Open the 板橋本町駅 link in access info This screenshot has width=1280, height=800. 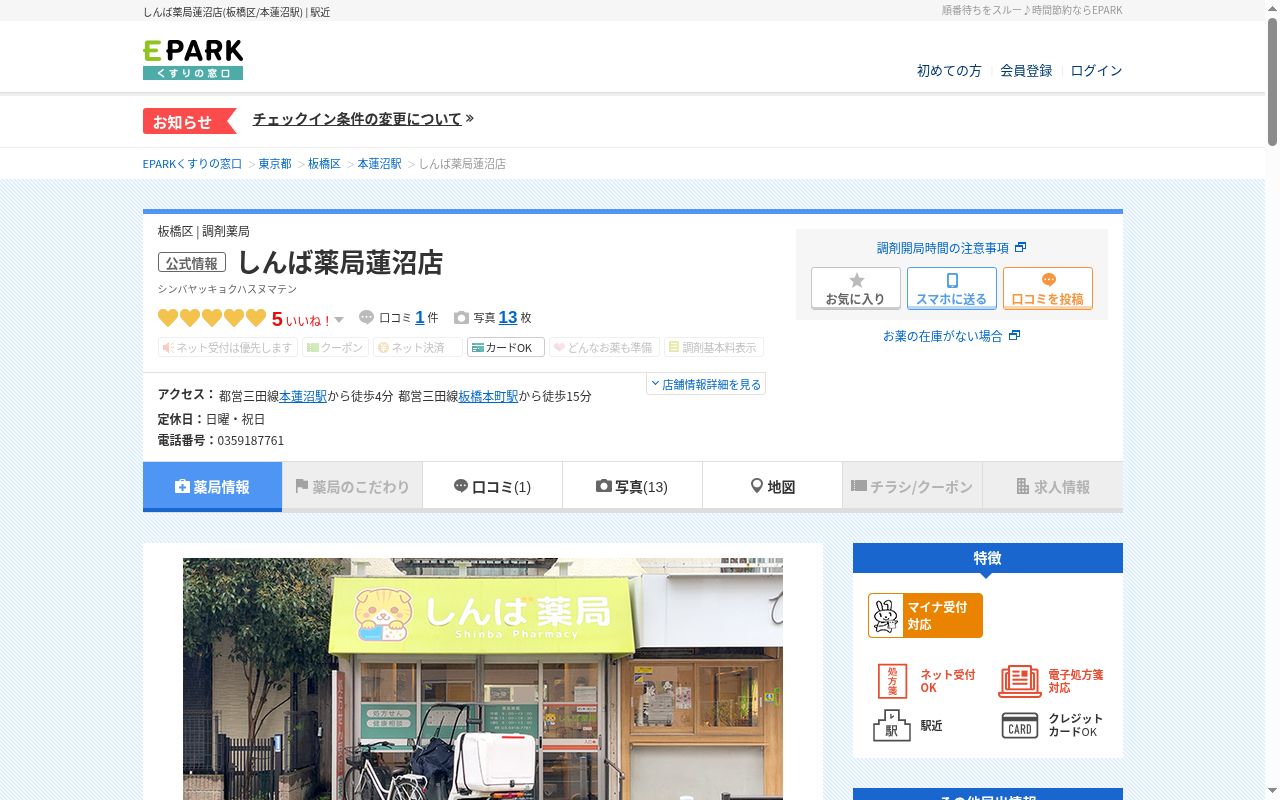pyautogui.click(x=489, y=396)
